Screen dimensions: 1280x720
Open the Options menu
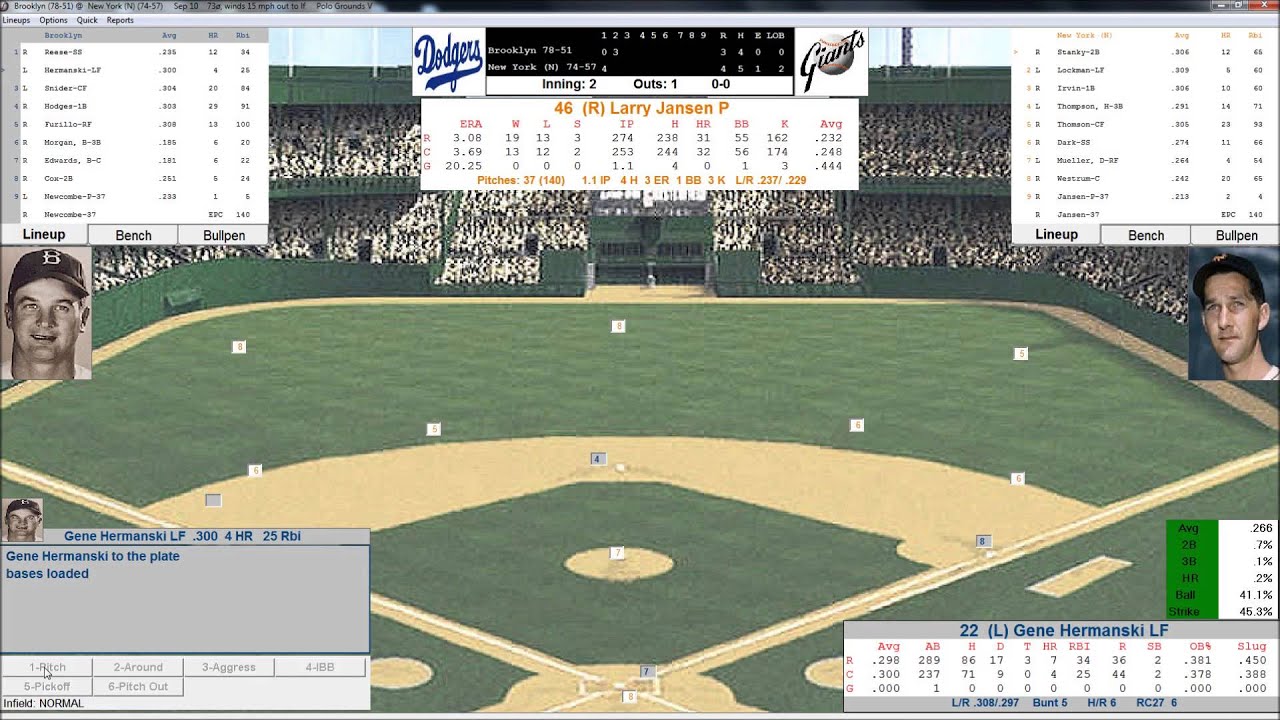(53, 20)
